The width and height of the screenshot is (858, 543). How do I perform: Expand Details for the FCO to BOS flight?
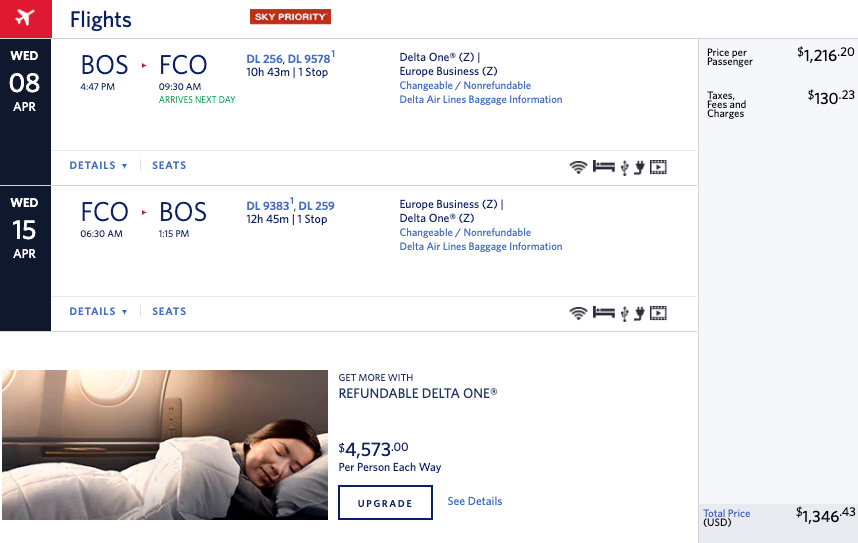coord(98,312)
